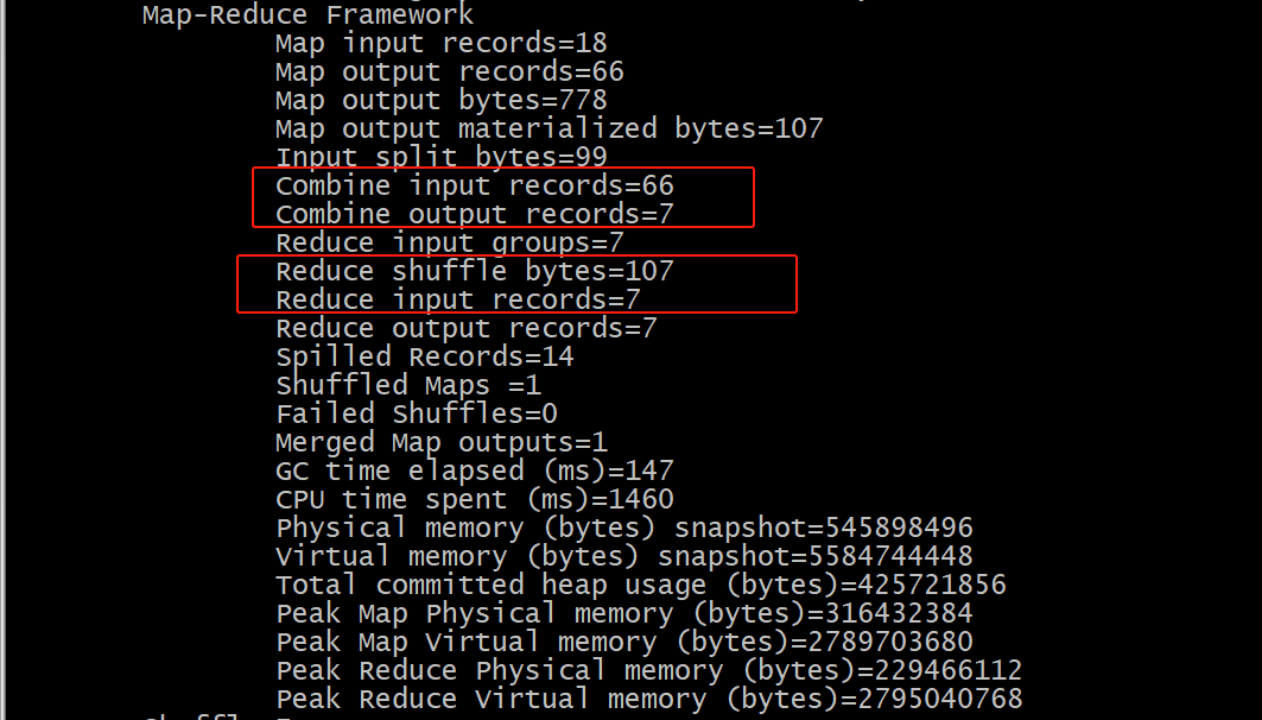
Task: Click the Map input records=18 line
Action: [441, 43]
